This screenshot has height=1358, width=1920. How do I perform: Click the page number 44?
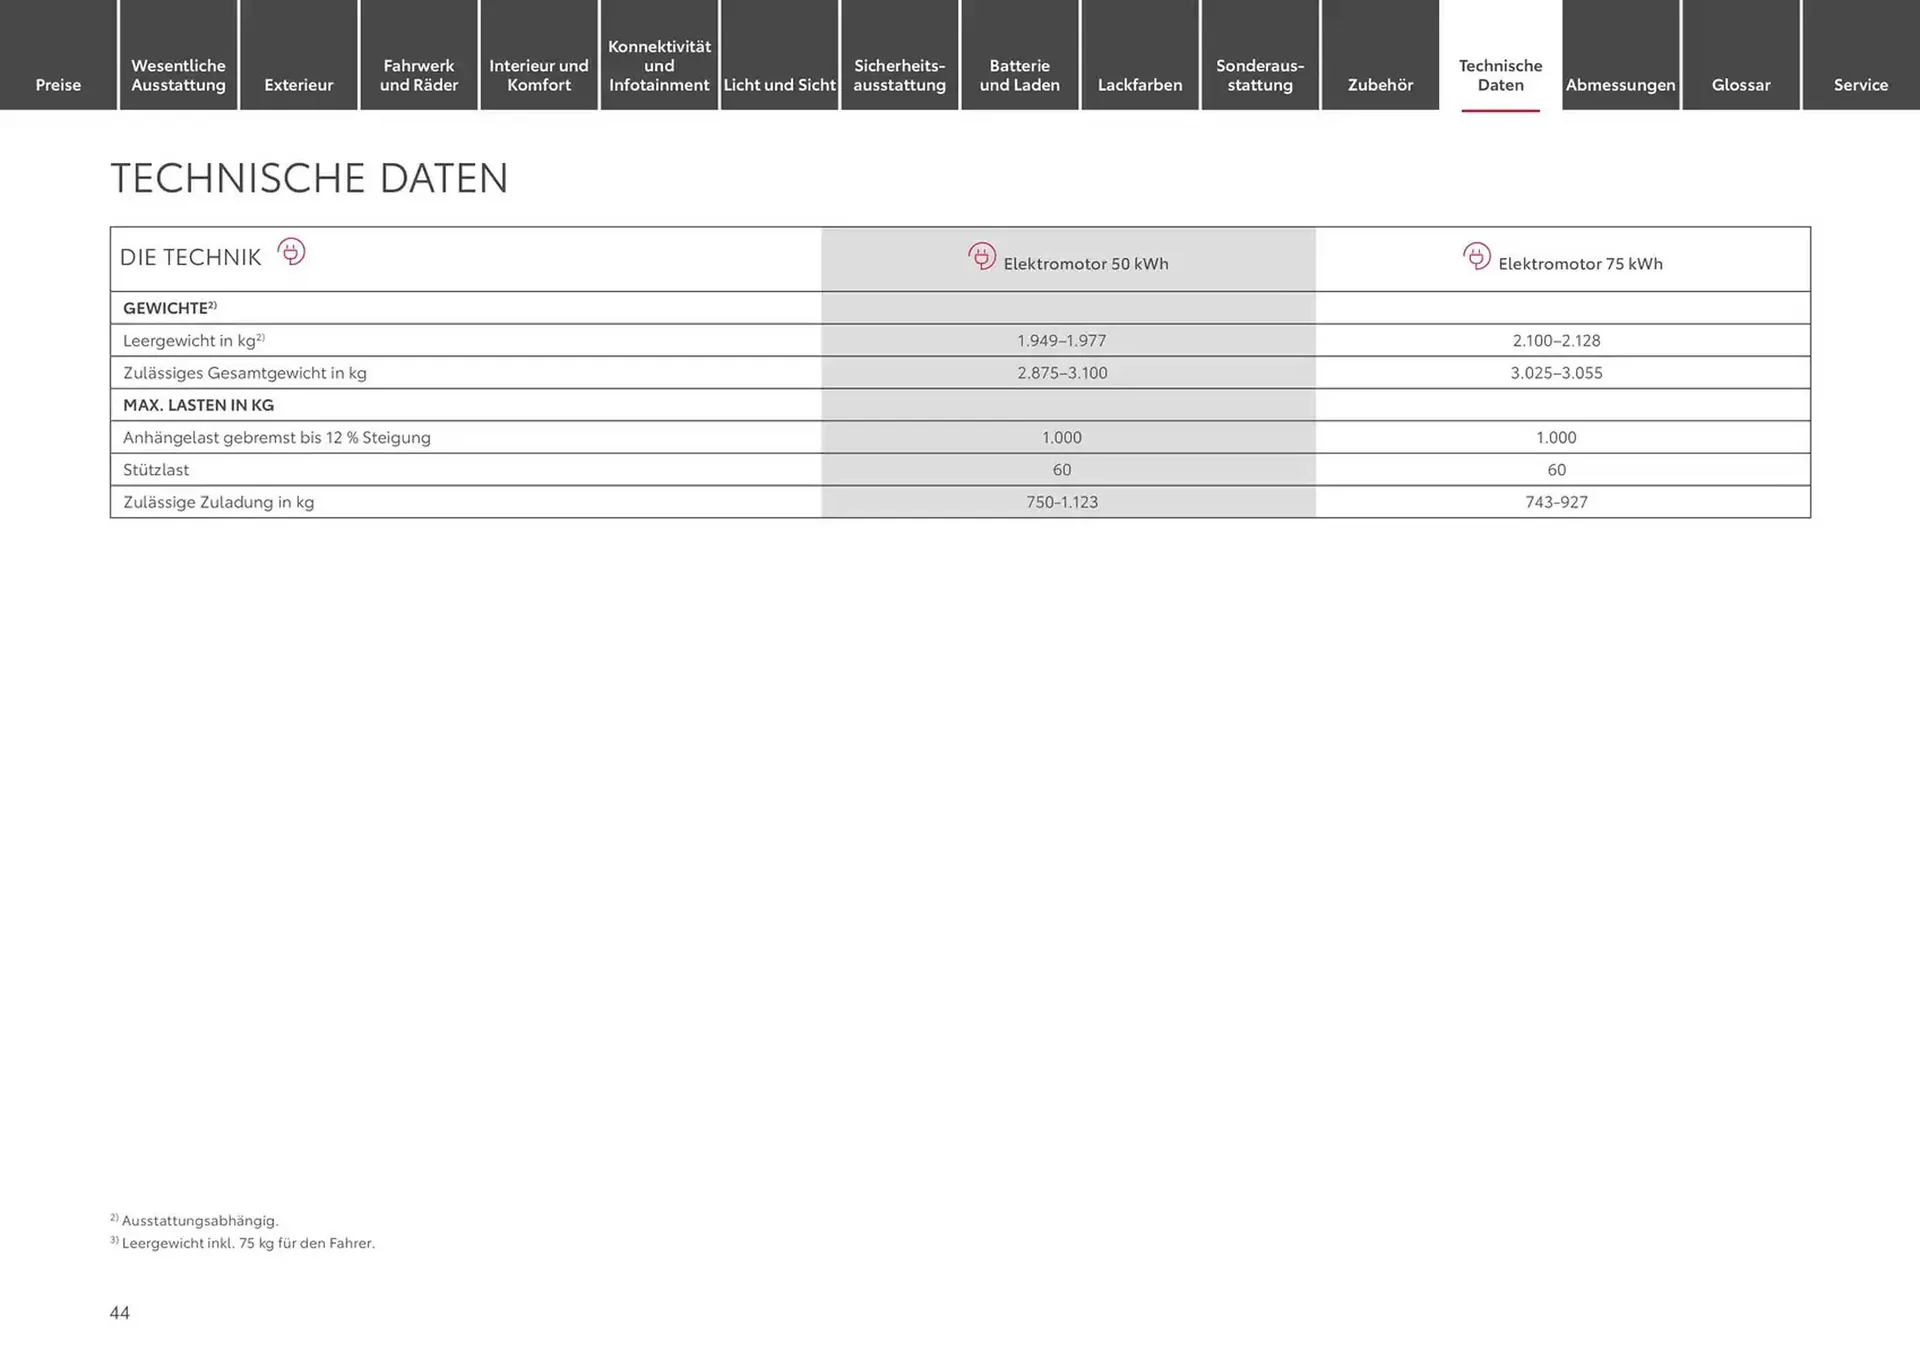click(120, 1313)
